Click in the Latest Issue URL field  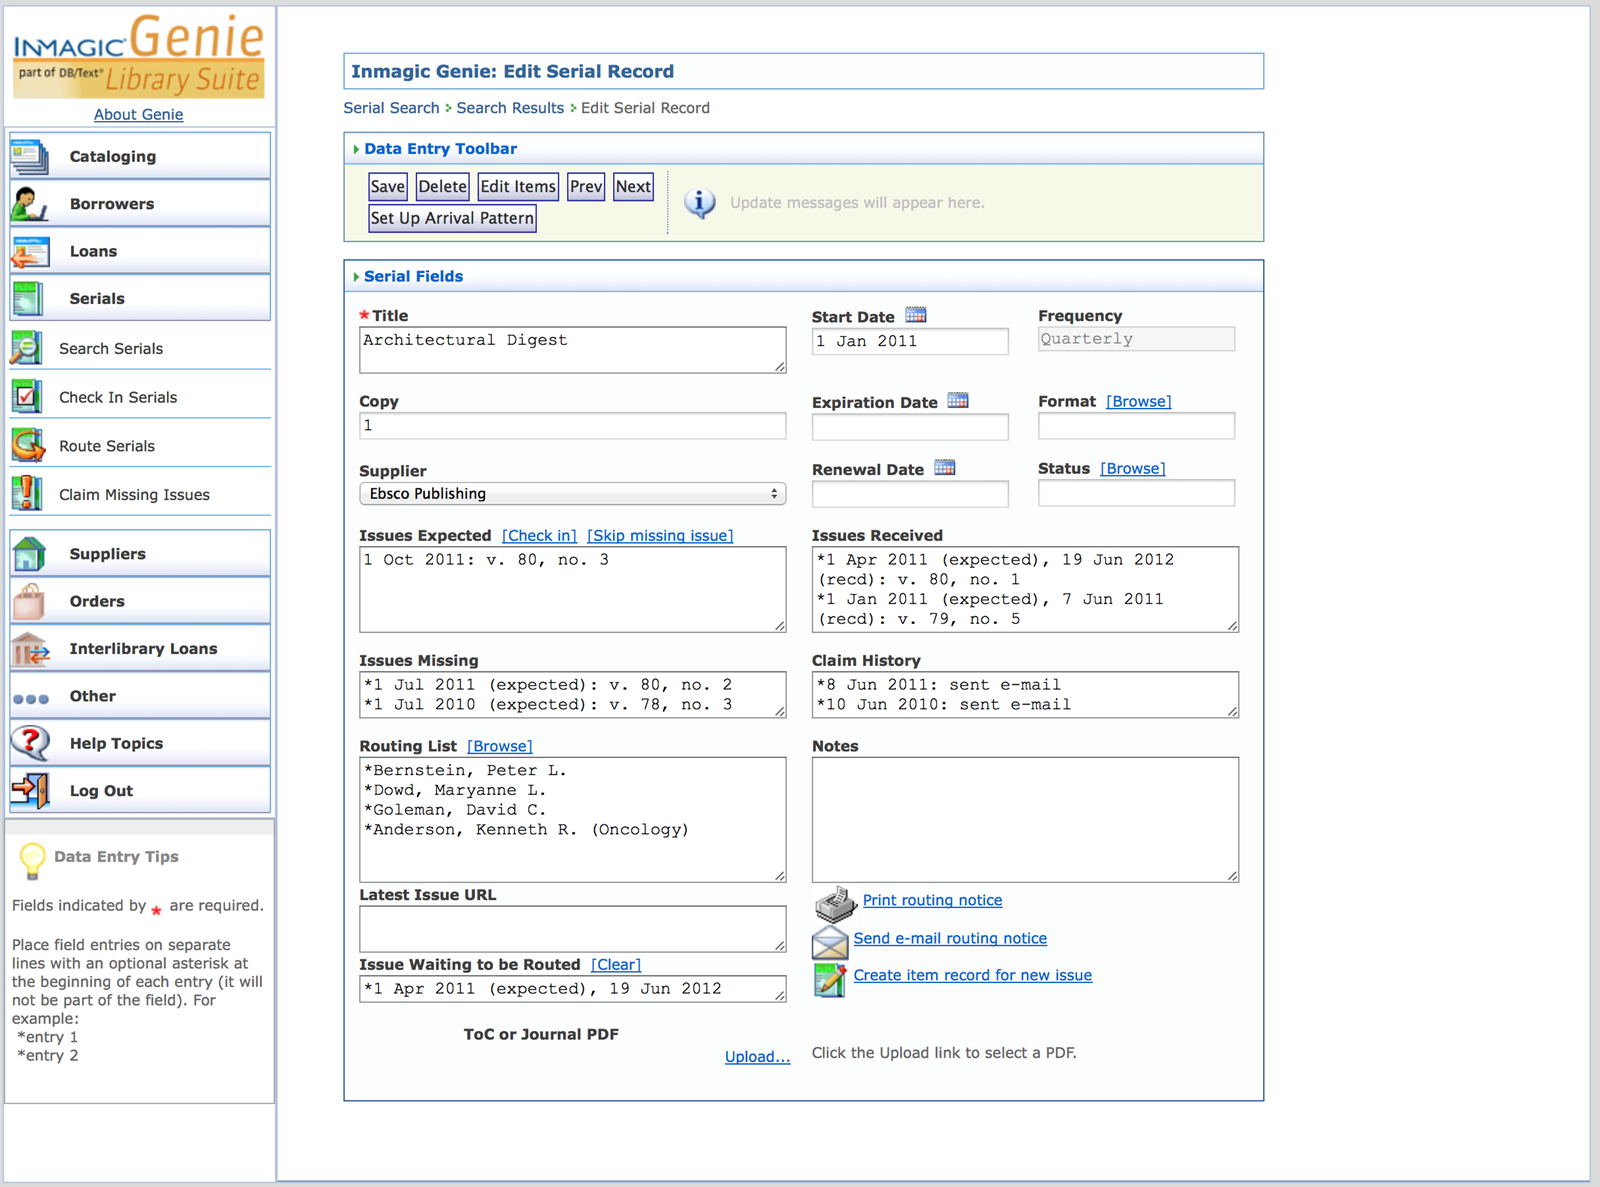click(572, 929)
